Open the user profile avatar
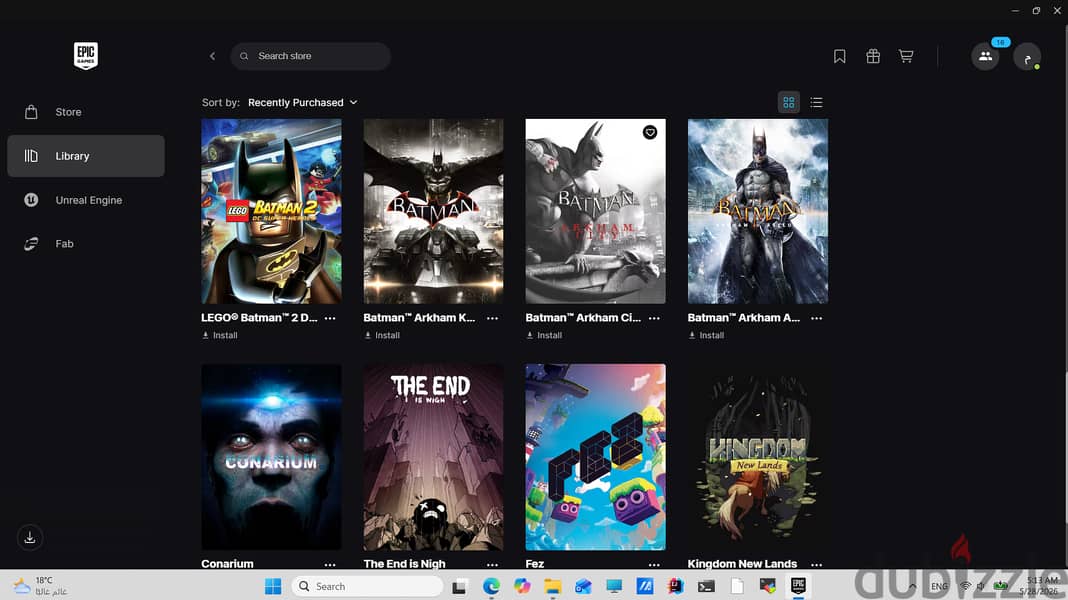The width and height of the screenshot is (1068, 600). (x=1027, y=57)
